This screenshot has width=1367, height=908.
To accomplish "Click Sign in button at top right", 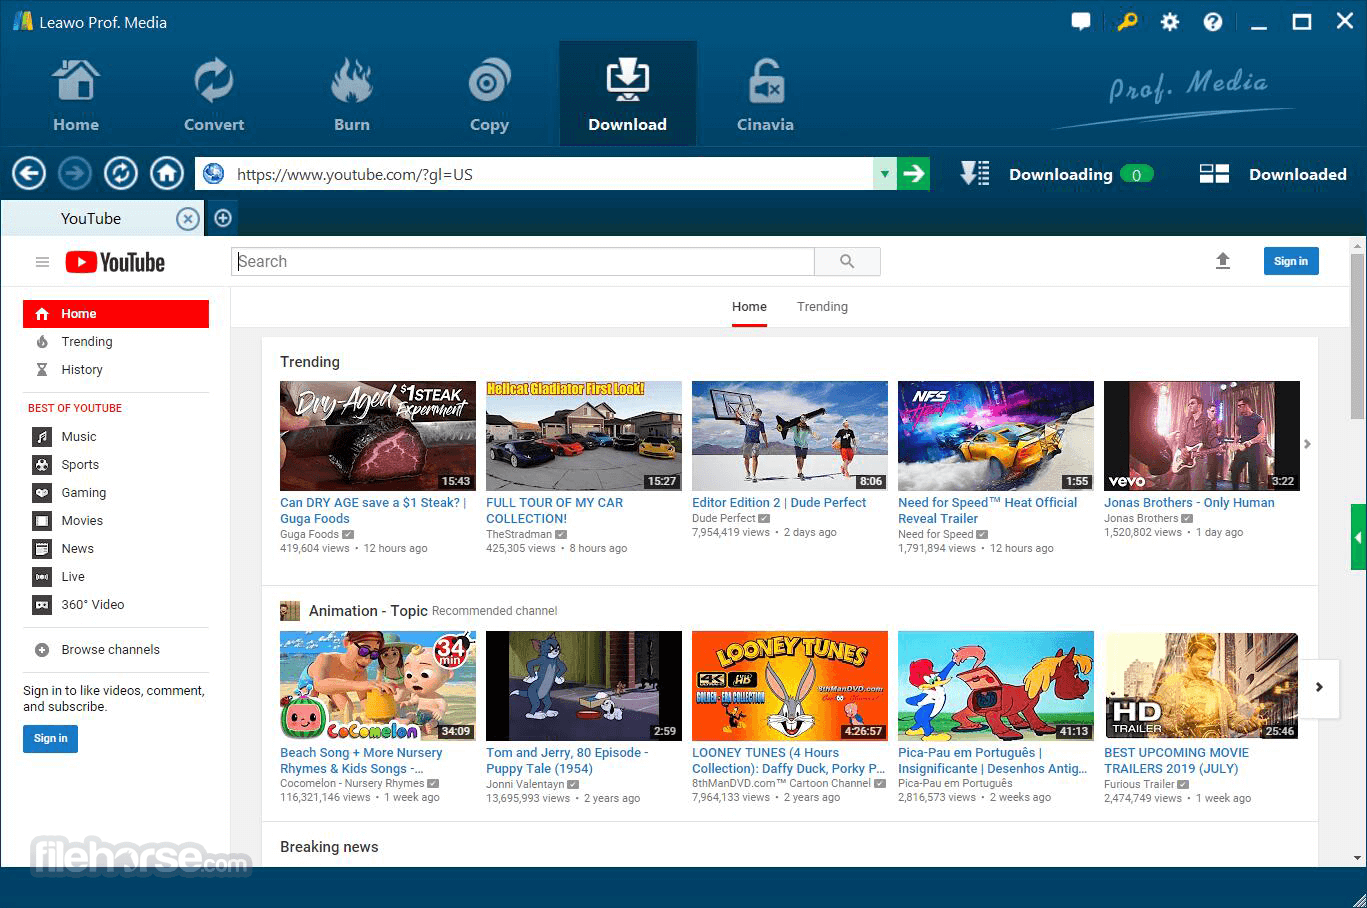I will click(x=1291, y=261).
